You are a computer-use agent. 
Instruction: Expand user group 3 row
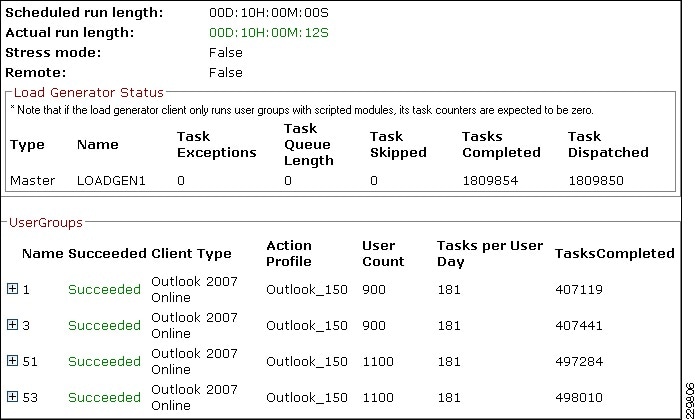tap(12, 325)
